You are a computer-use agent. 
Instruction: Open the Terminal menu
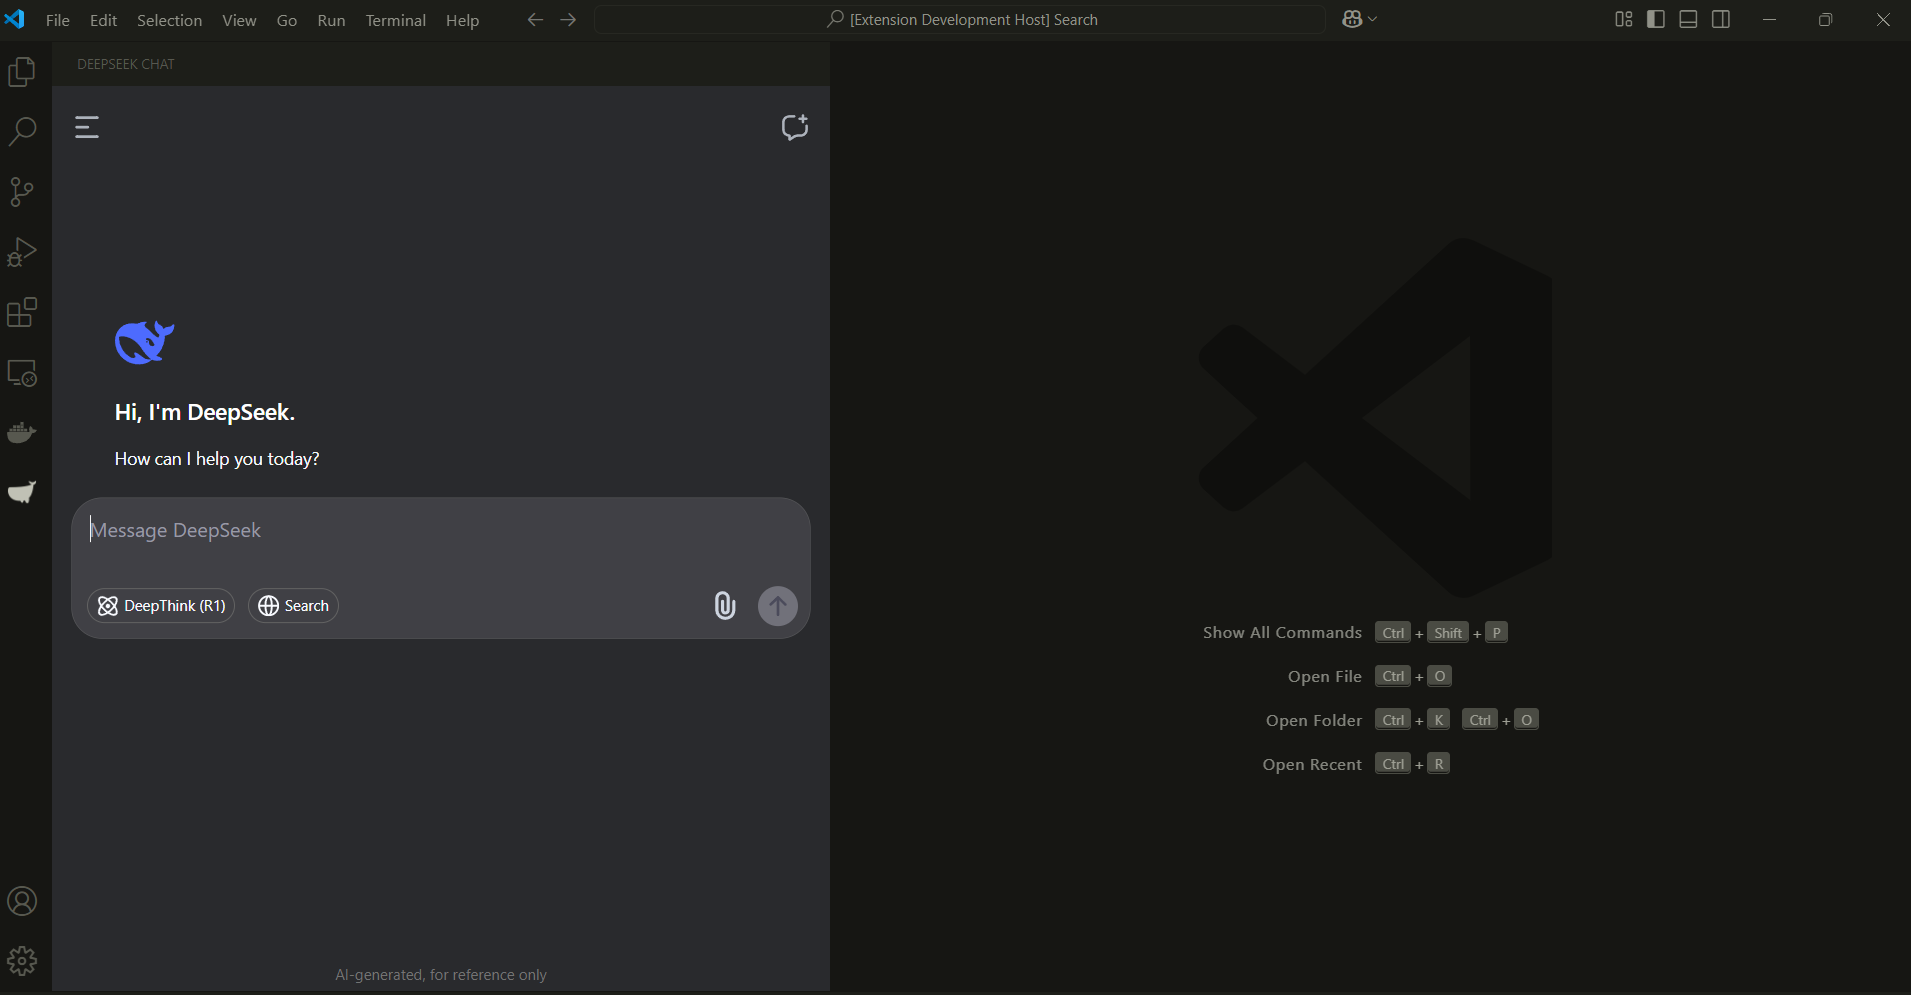(396, 20)
